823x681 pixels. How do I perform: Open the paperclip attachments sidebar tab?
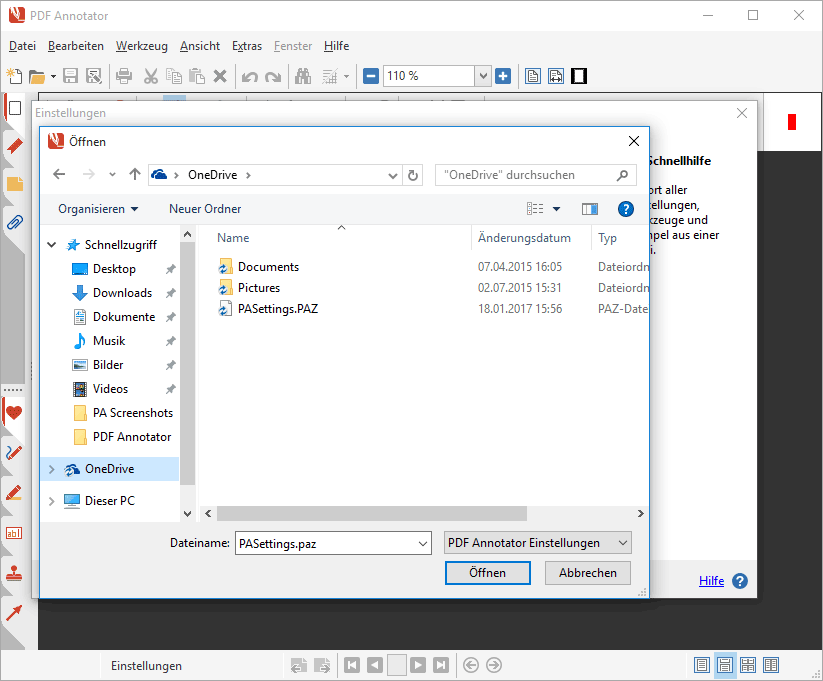coord(14,222)
